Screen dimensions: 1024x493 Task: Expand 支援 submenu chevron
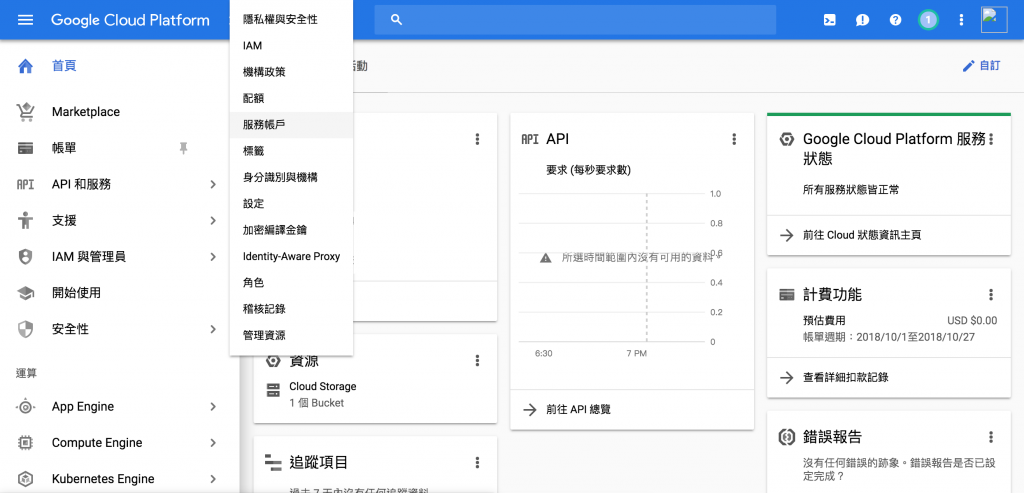pyautogui.click(x=213, y=221)
